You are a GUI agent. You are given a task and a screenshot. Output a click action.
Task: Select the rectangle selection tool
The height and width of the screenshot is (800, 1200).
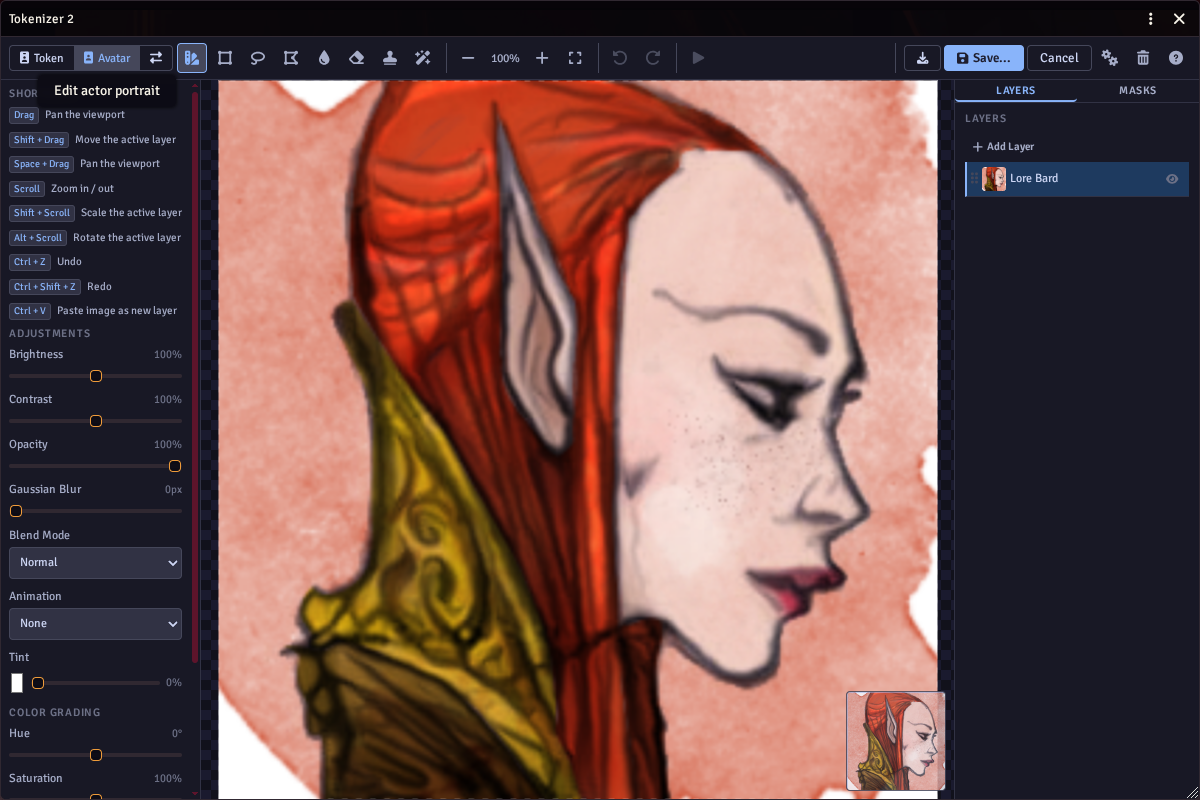(x=225, y=58)
